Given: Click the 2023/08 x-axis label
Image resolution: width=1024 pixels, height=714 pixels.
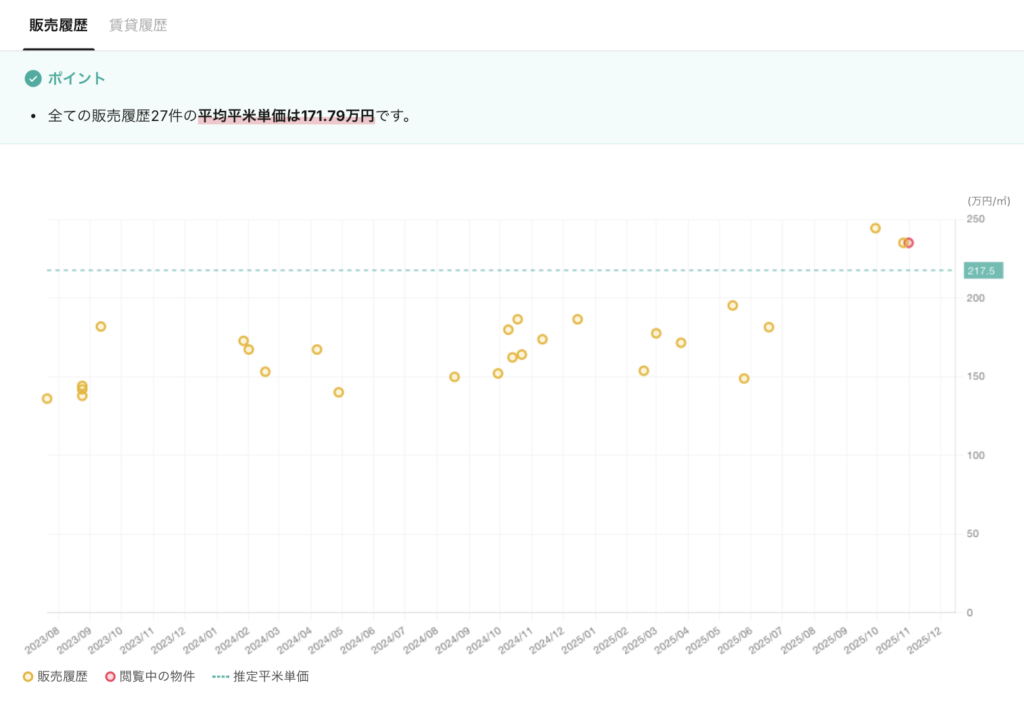Looking at the screenshot, I should pyautogui.click(x=43, y=637).
